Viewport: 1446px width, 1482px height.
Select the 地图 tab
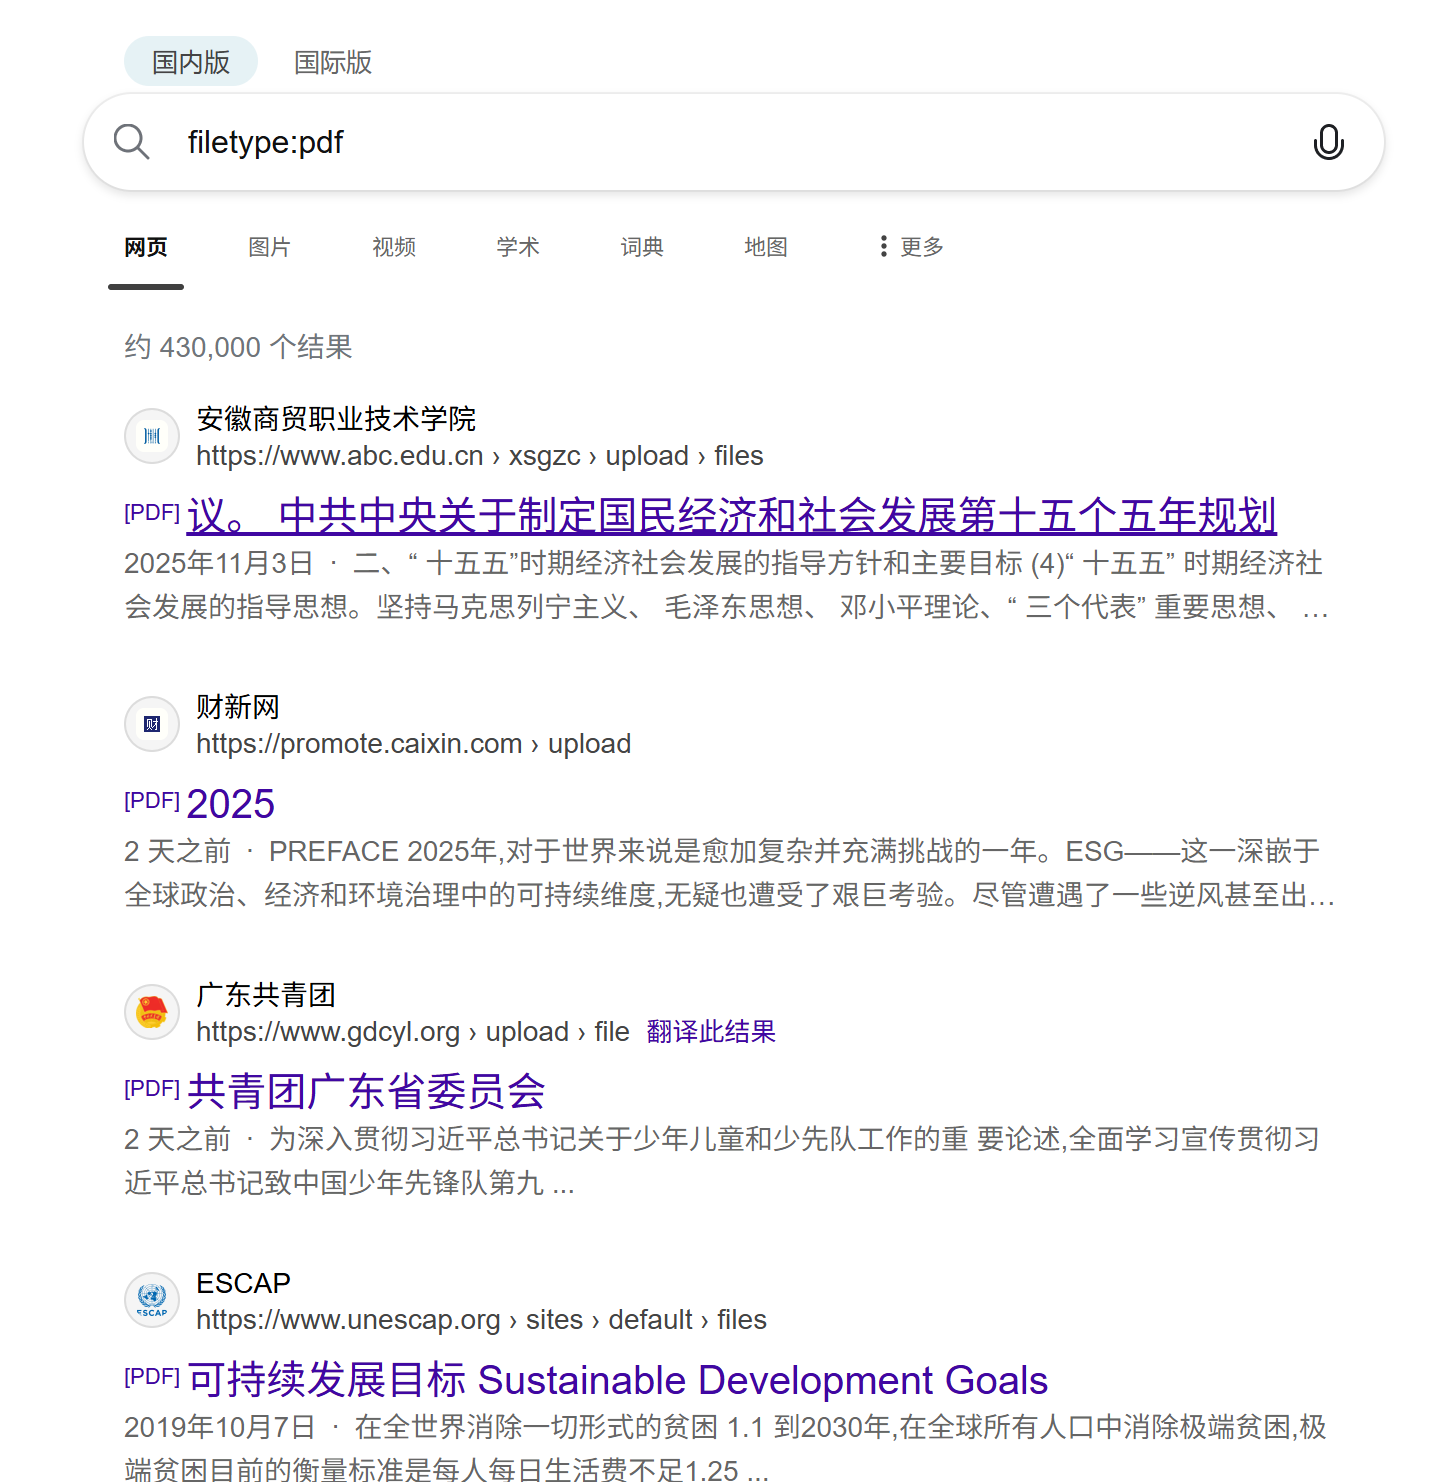766,247
